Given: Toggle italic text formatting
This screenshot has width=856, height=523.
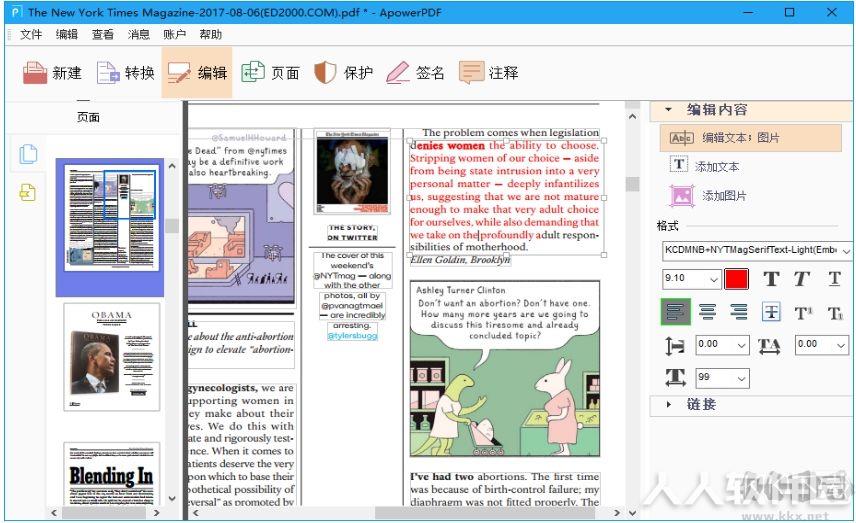Looking at the screenshot, I should 801,279.
